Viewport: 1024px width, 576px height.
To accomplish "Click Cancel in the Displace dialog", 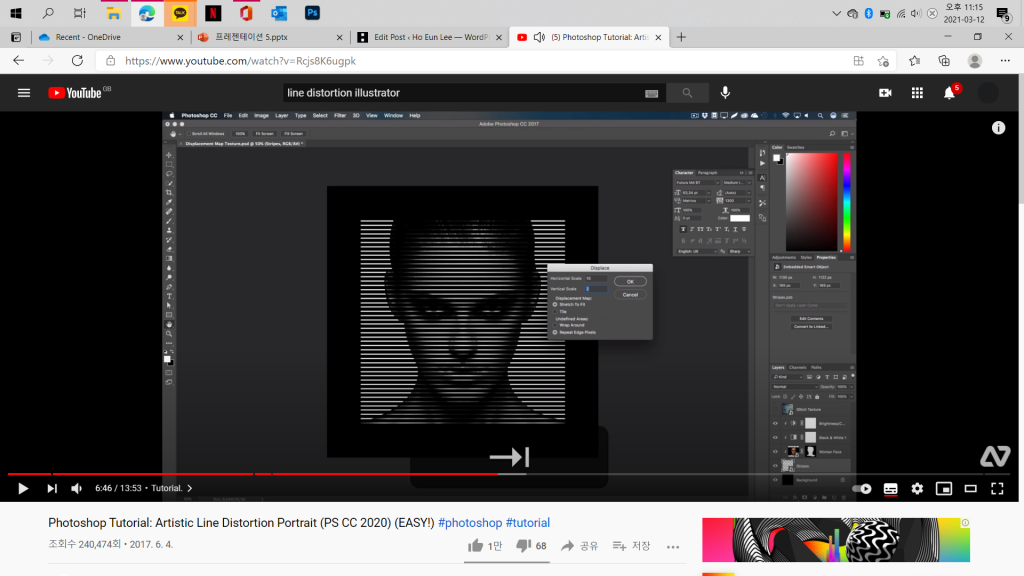I will [x=630, y=295].
